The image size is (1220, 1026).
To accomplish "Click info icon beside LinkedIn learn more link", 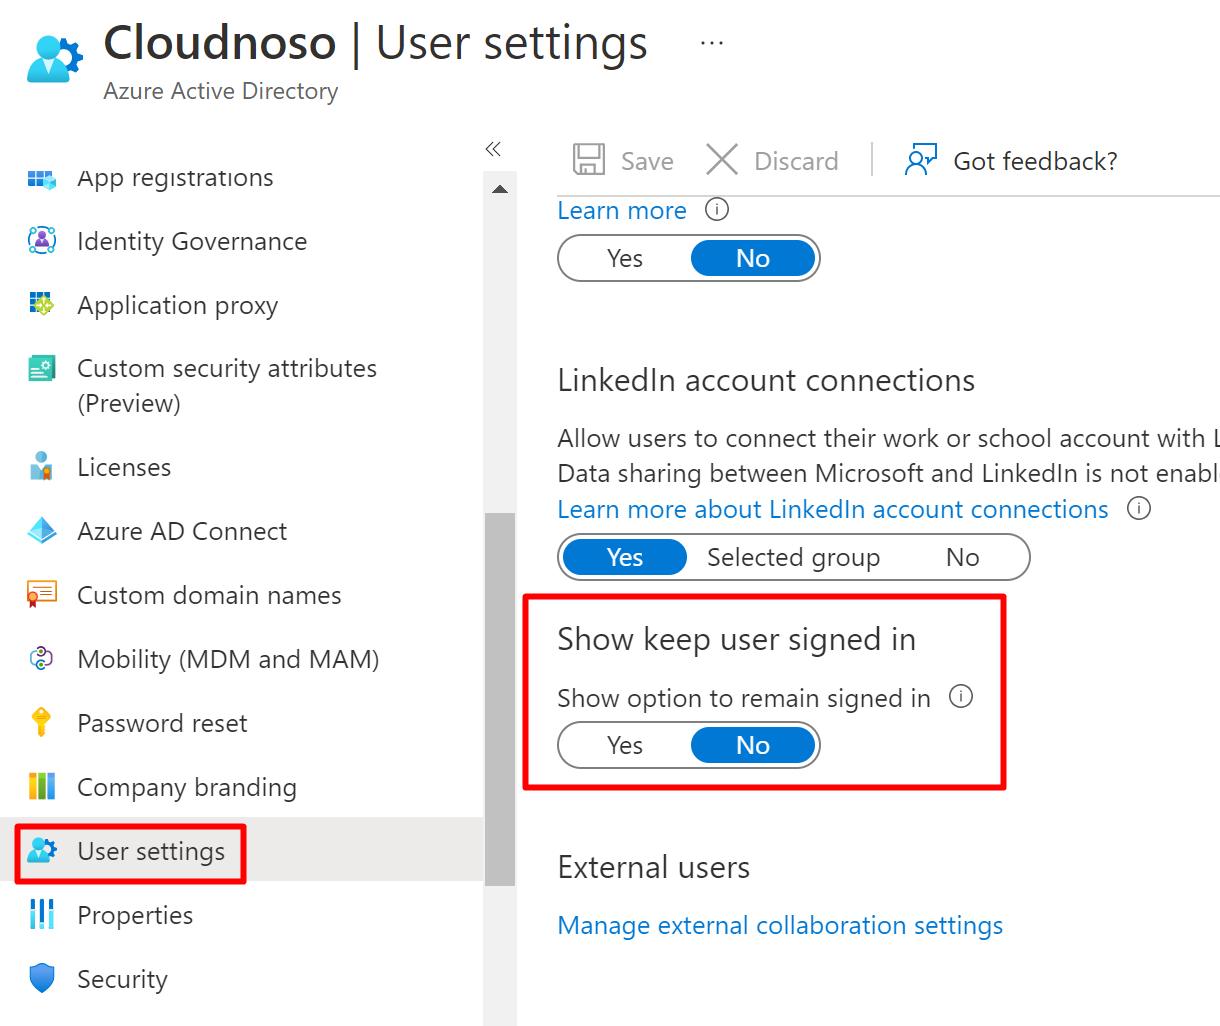I will (1138, 509).
